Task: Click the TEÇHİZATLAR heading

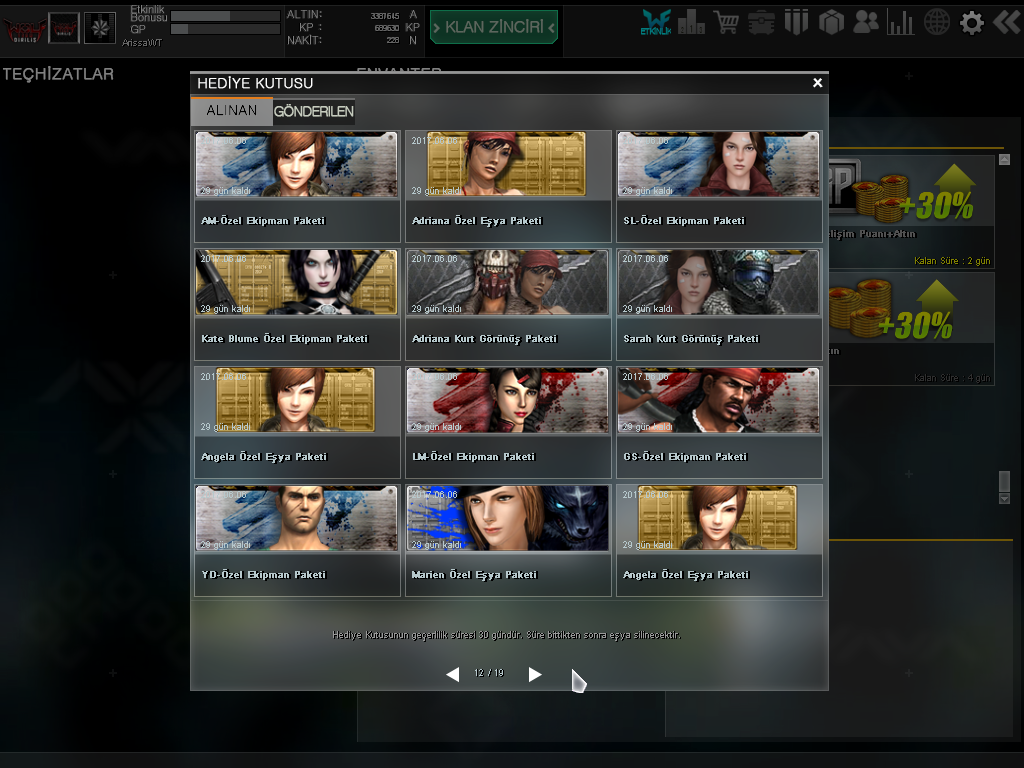Action: tap(58, 74)
